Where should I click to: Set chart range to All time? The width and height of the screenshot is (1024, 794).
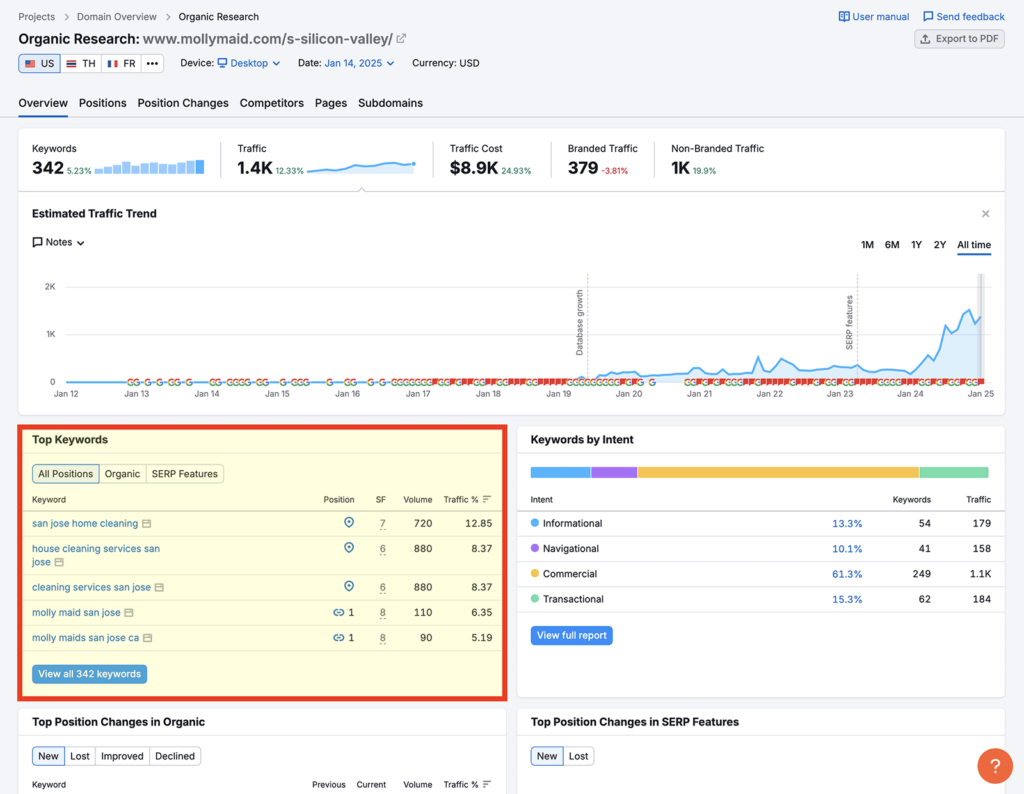tap(974, 245)
